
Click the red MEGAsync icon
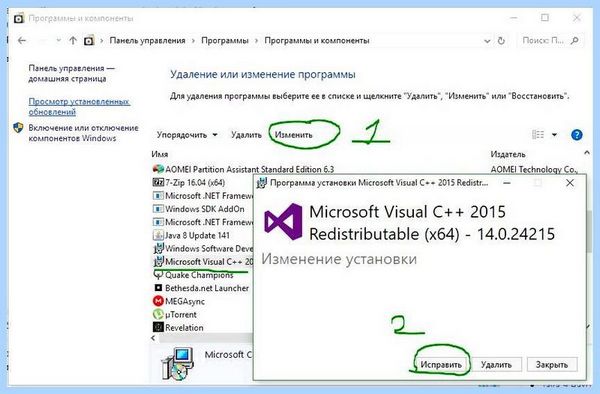[158, 301]
